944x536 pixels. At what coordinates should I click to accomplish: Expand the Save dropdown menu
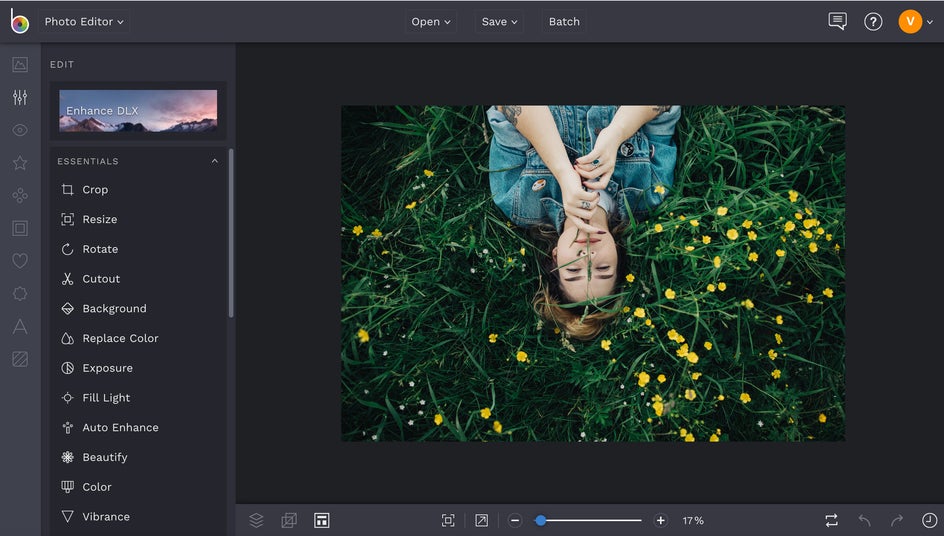coord(499,21)
